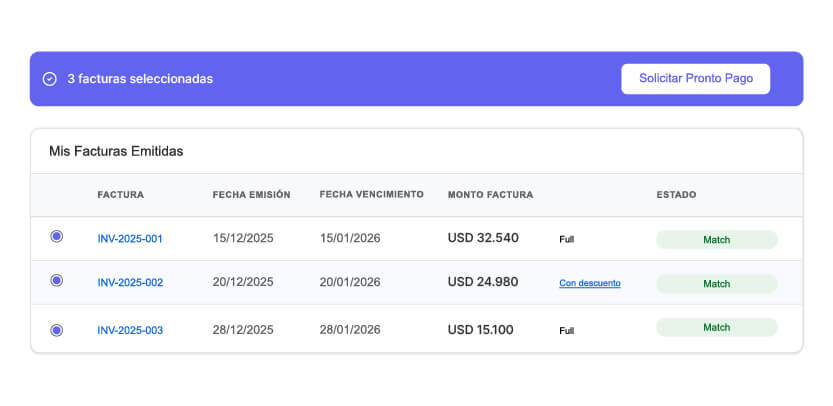This screenshot has width=833, height=406.
Task: Toggle radio button for INV-2025-003
Action: (x=56, y=329)
